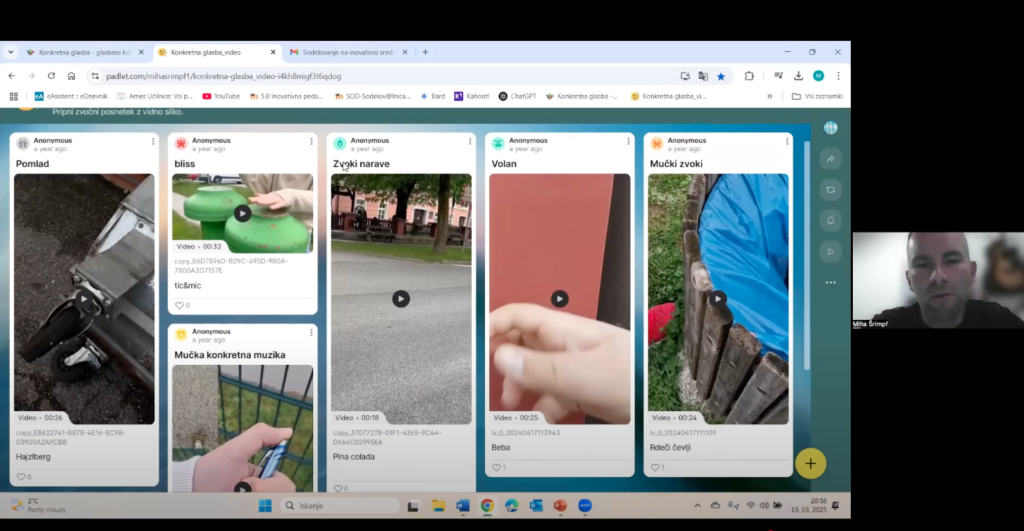The image size is (1024, 531).
Task: Click the Padlet remake icon
Action: click(x=831, y=190)
